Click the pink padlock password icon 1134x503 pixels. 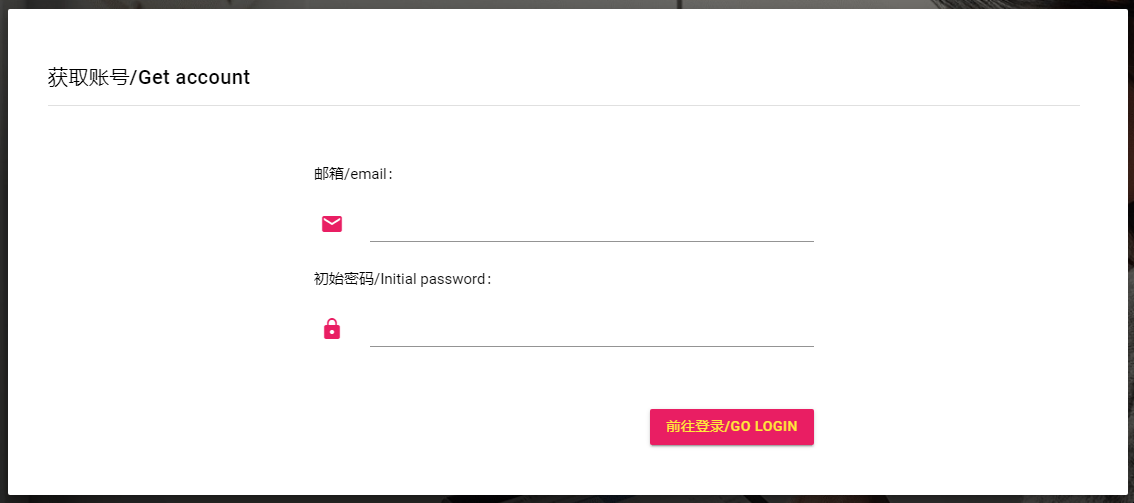pyautogui.click(x=332, y=329)
